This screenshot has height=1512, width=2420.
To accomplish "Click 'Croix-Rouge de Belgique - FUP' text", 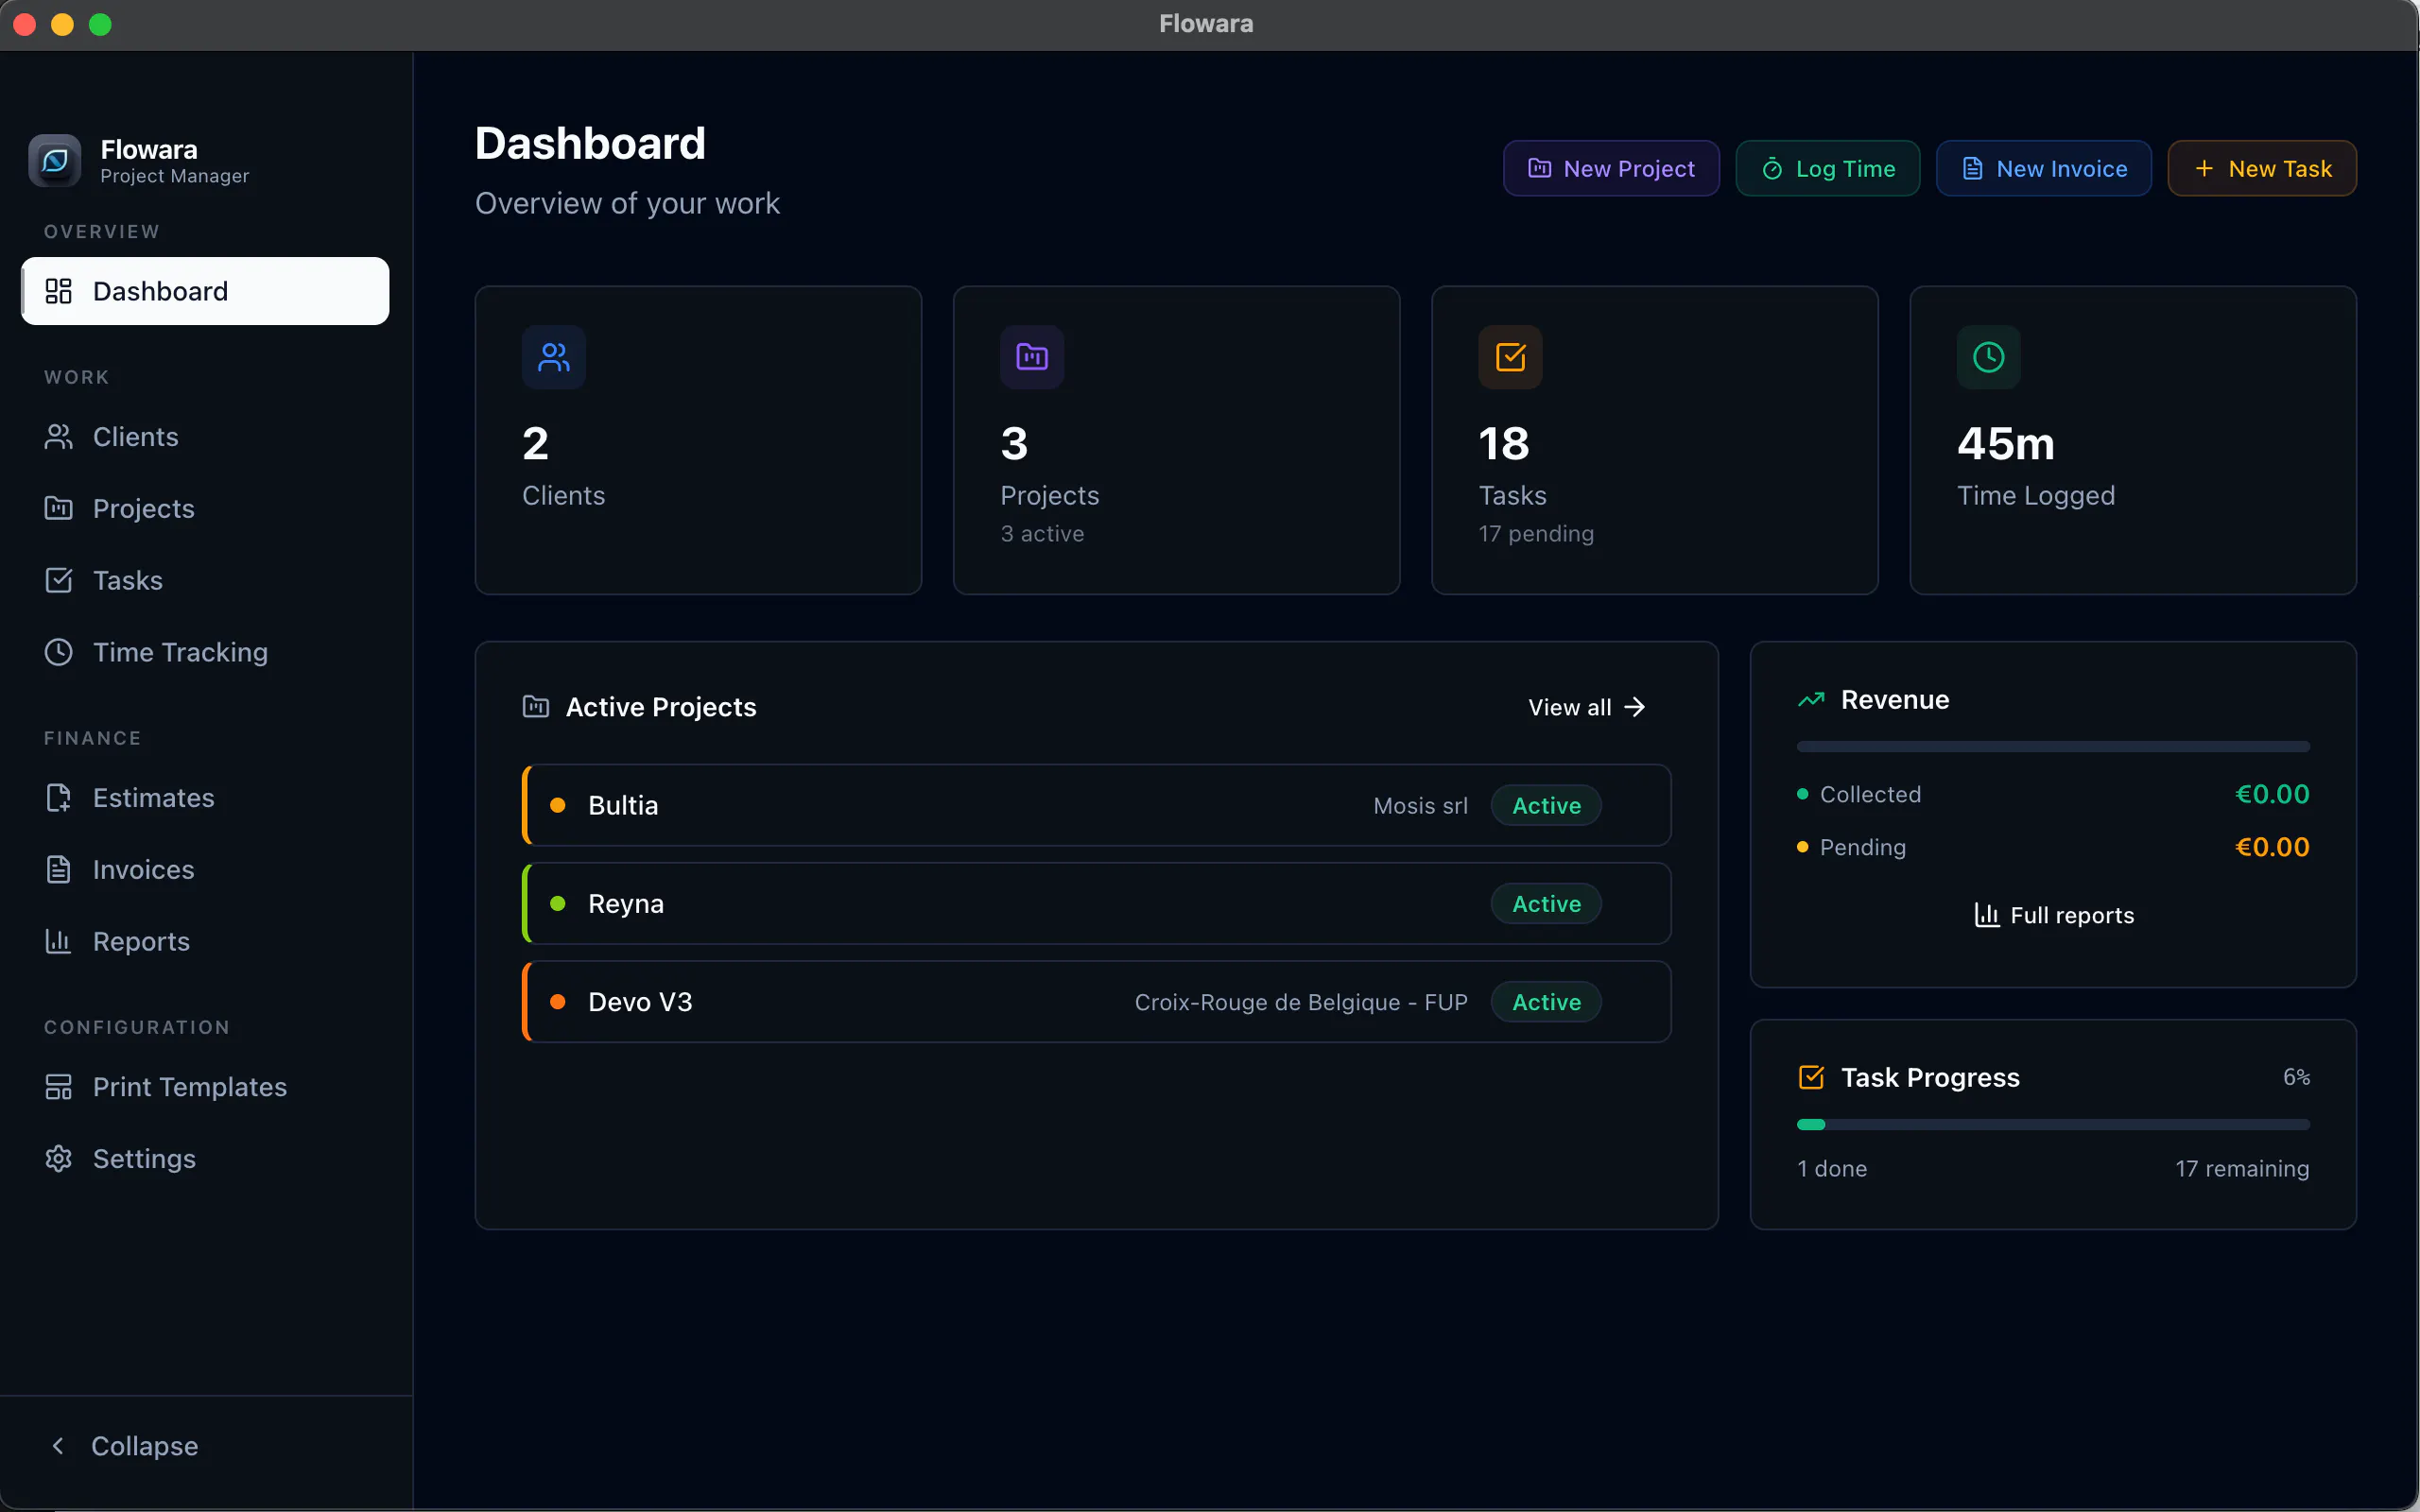I will pyautogui.click(x=1301, y=1001).
